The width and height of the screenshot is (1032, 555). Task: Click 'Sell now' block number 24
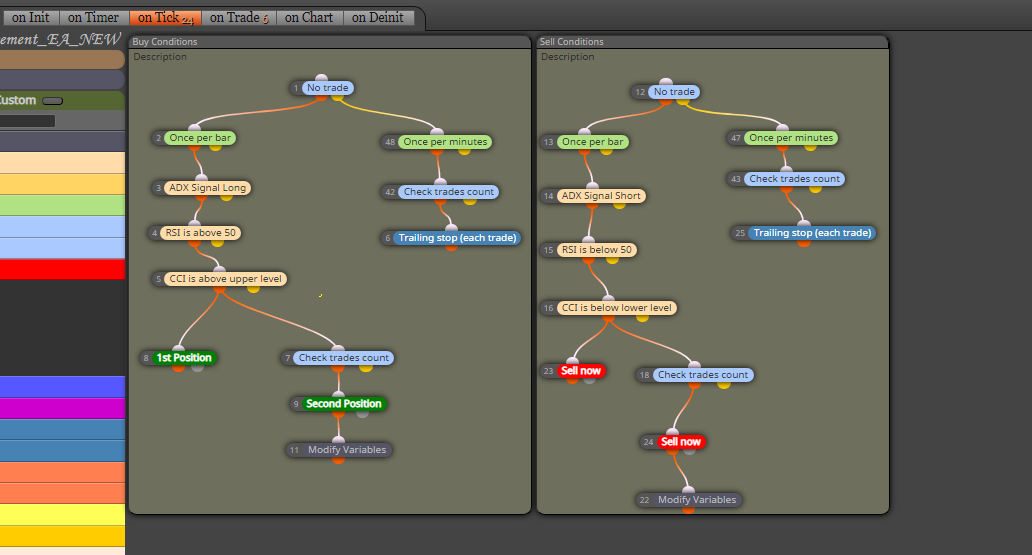point(681,442)
